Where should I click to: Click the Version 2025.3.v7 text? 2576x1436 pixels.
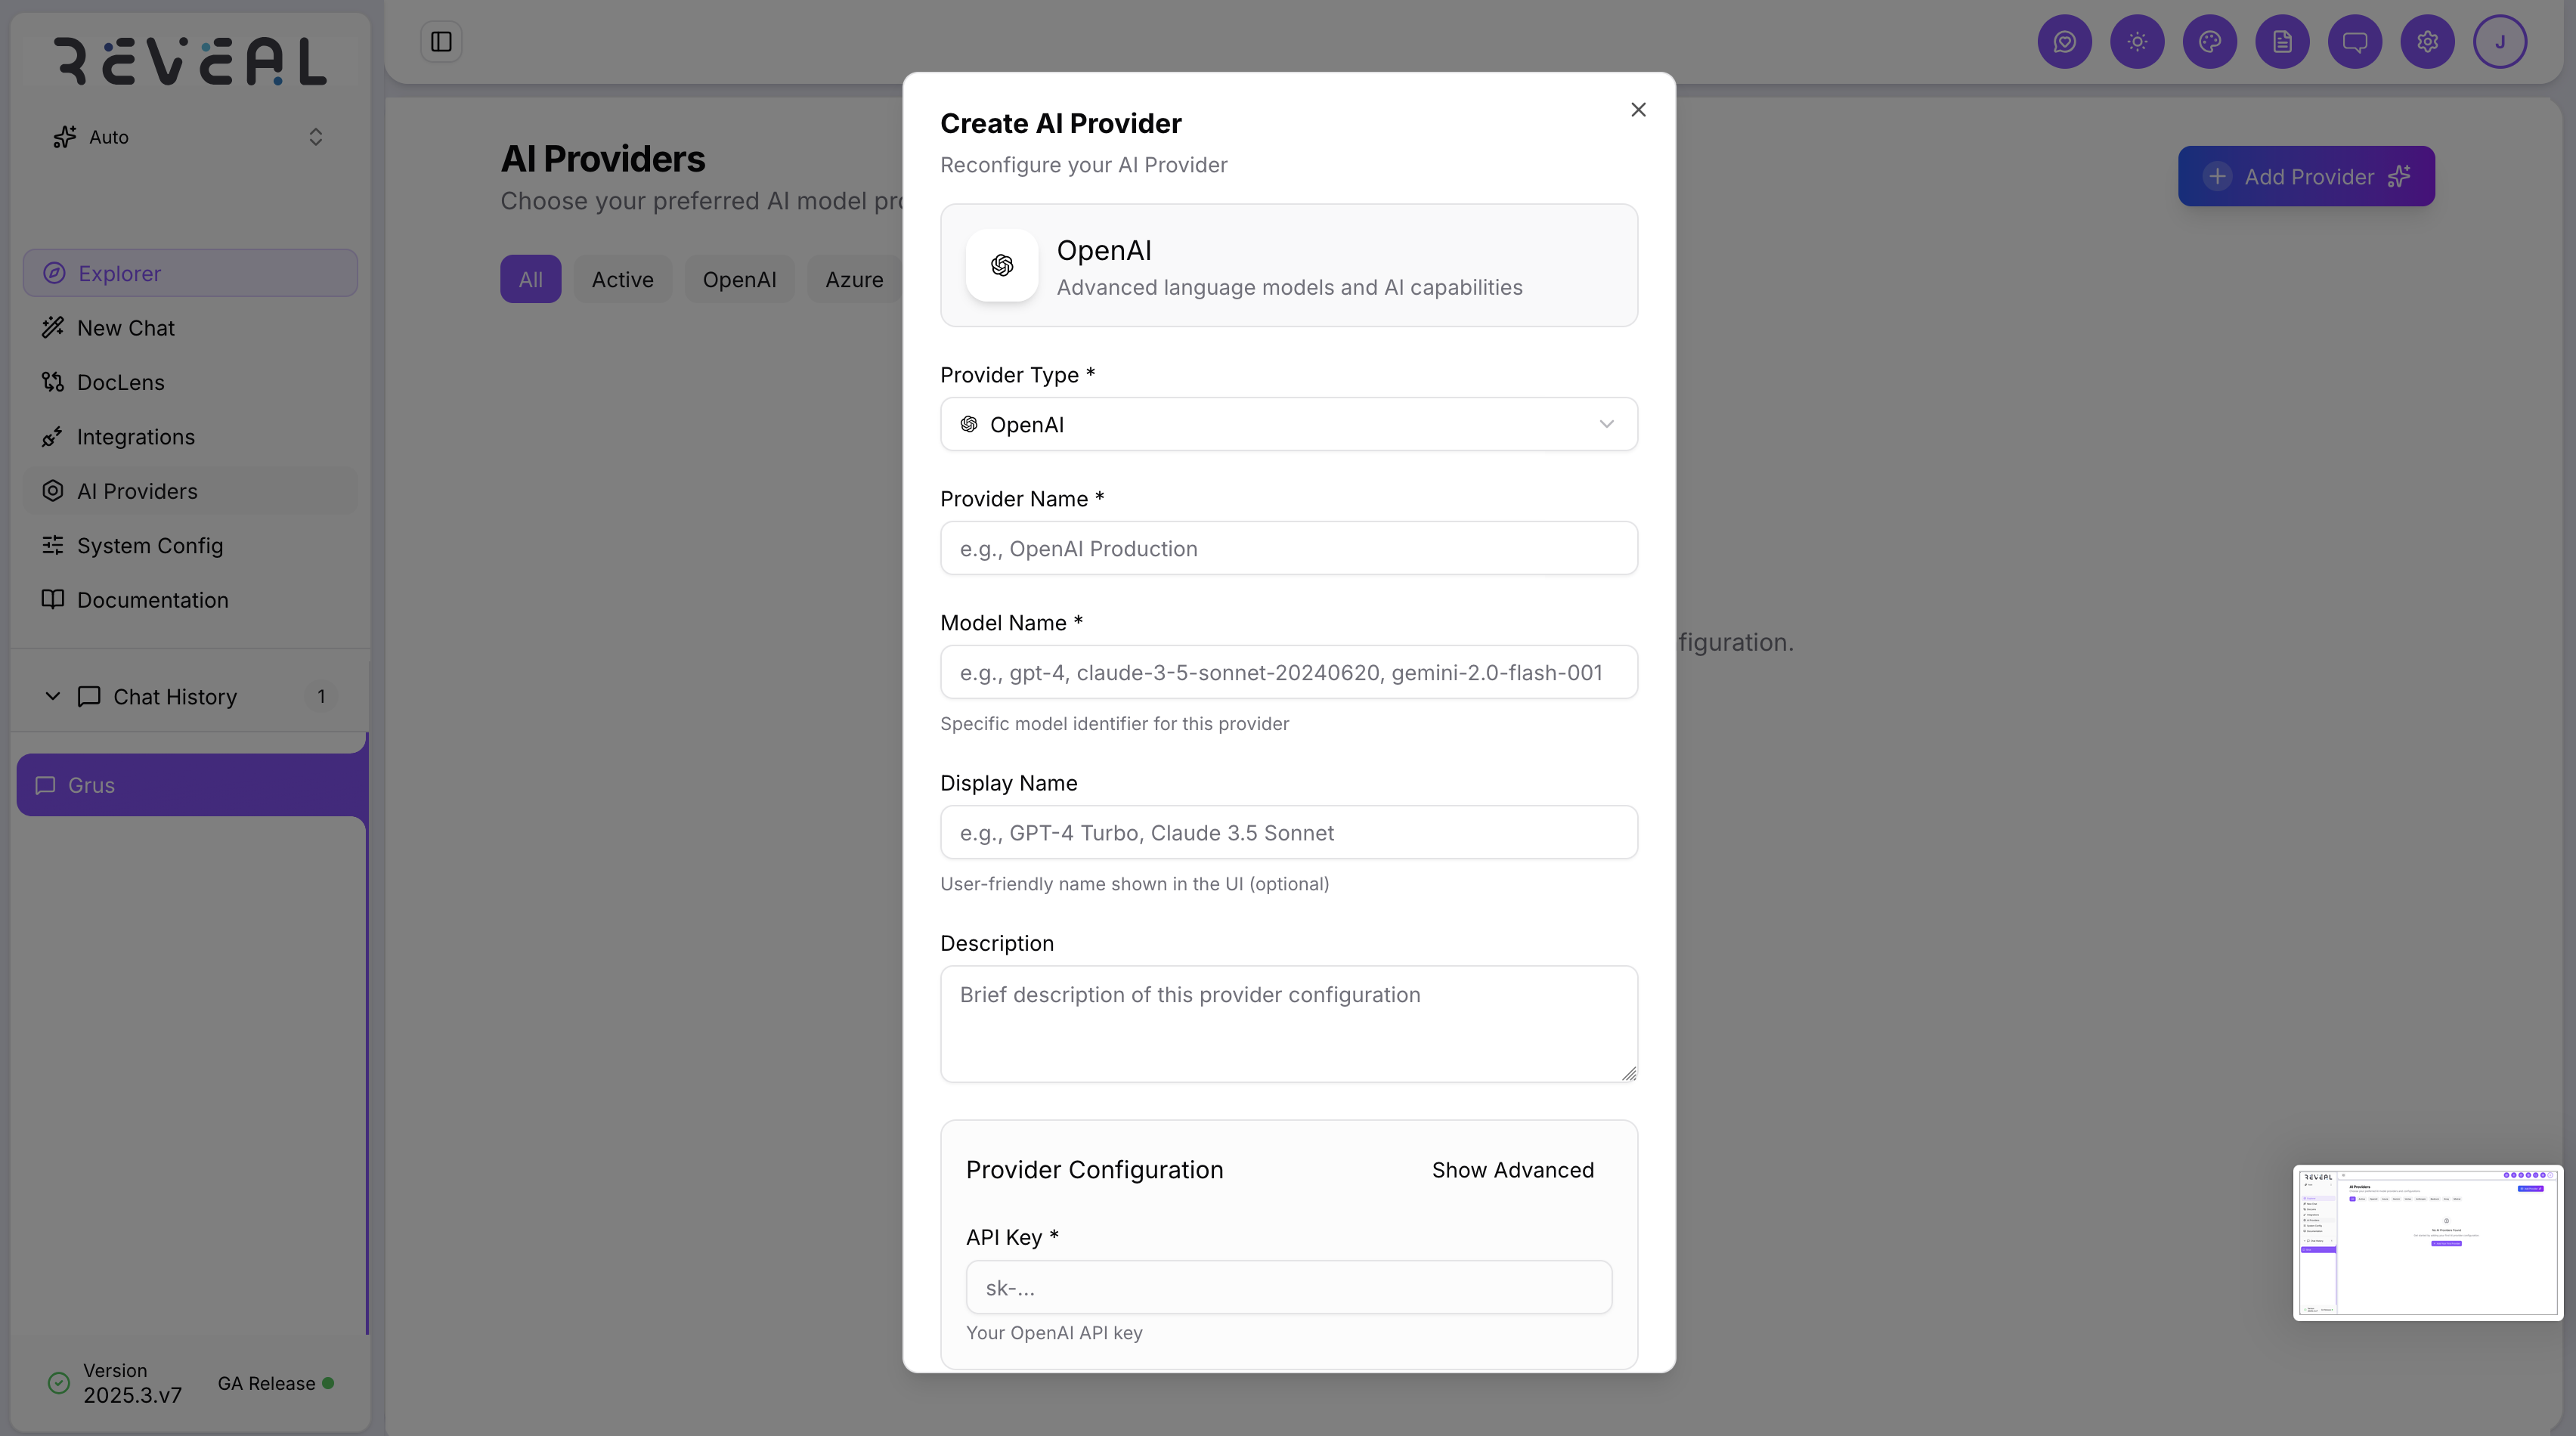(x=132, y=1383)
